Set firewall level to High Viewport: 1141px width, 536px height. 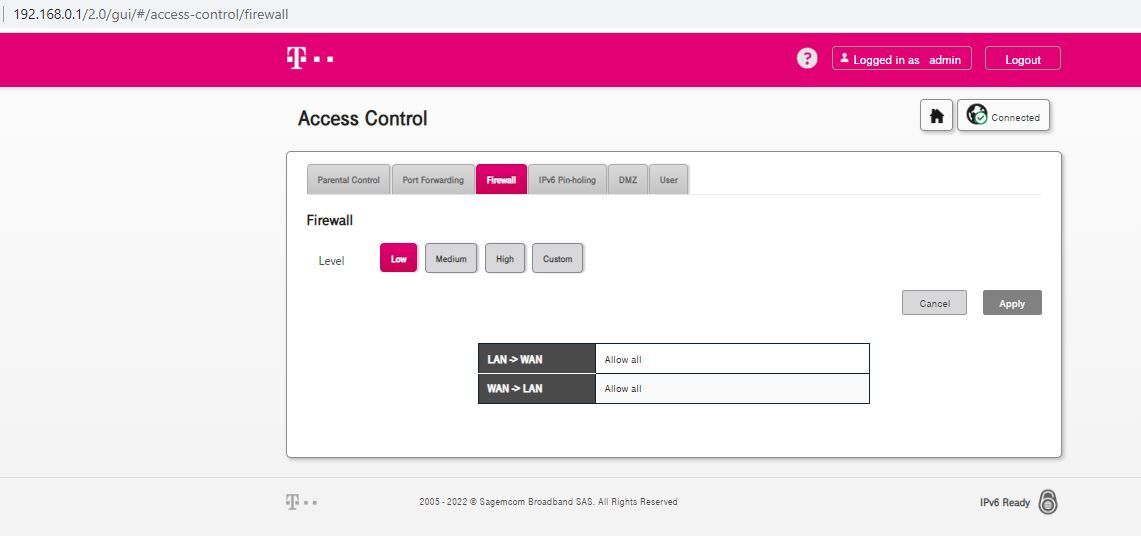(x=504, y=258)
